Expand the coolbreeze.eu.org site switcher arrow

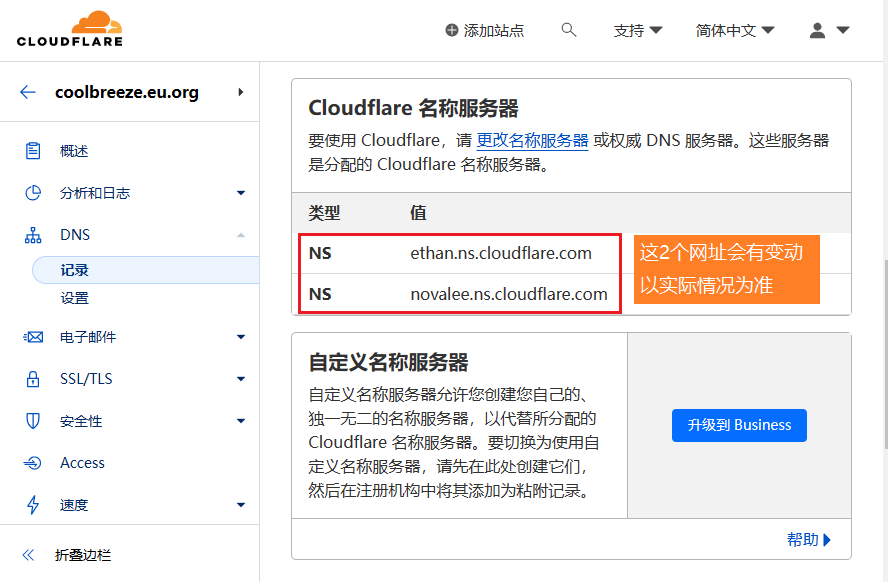(241, 92)
